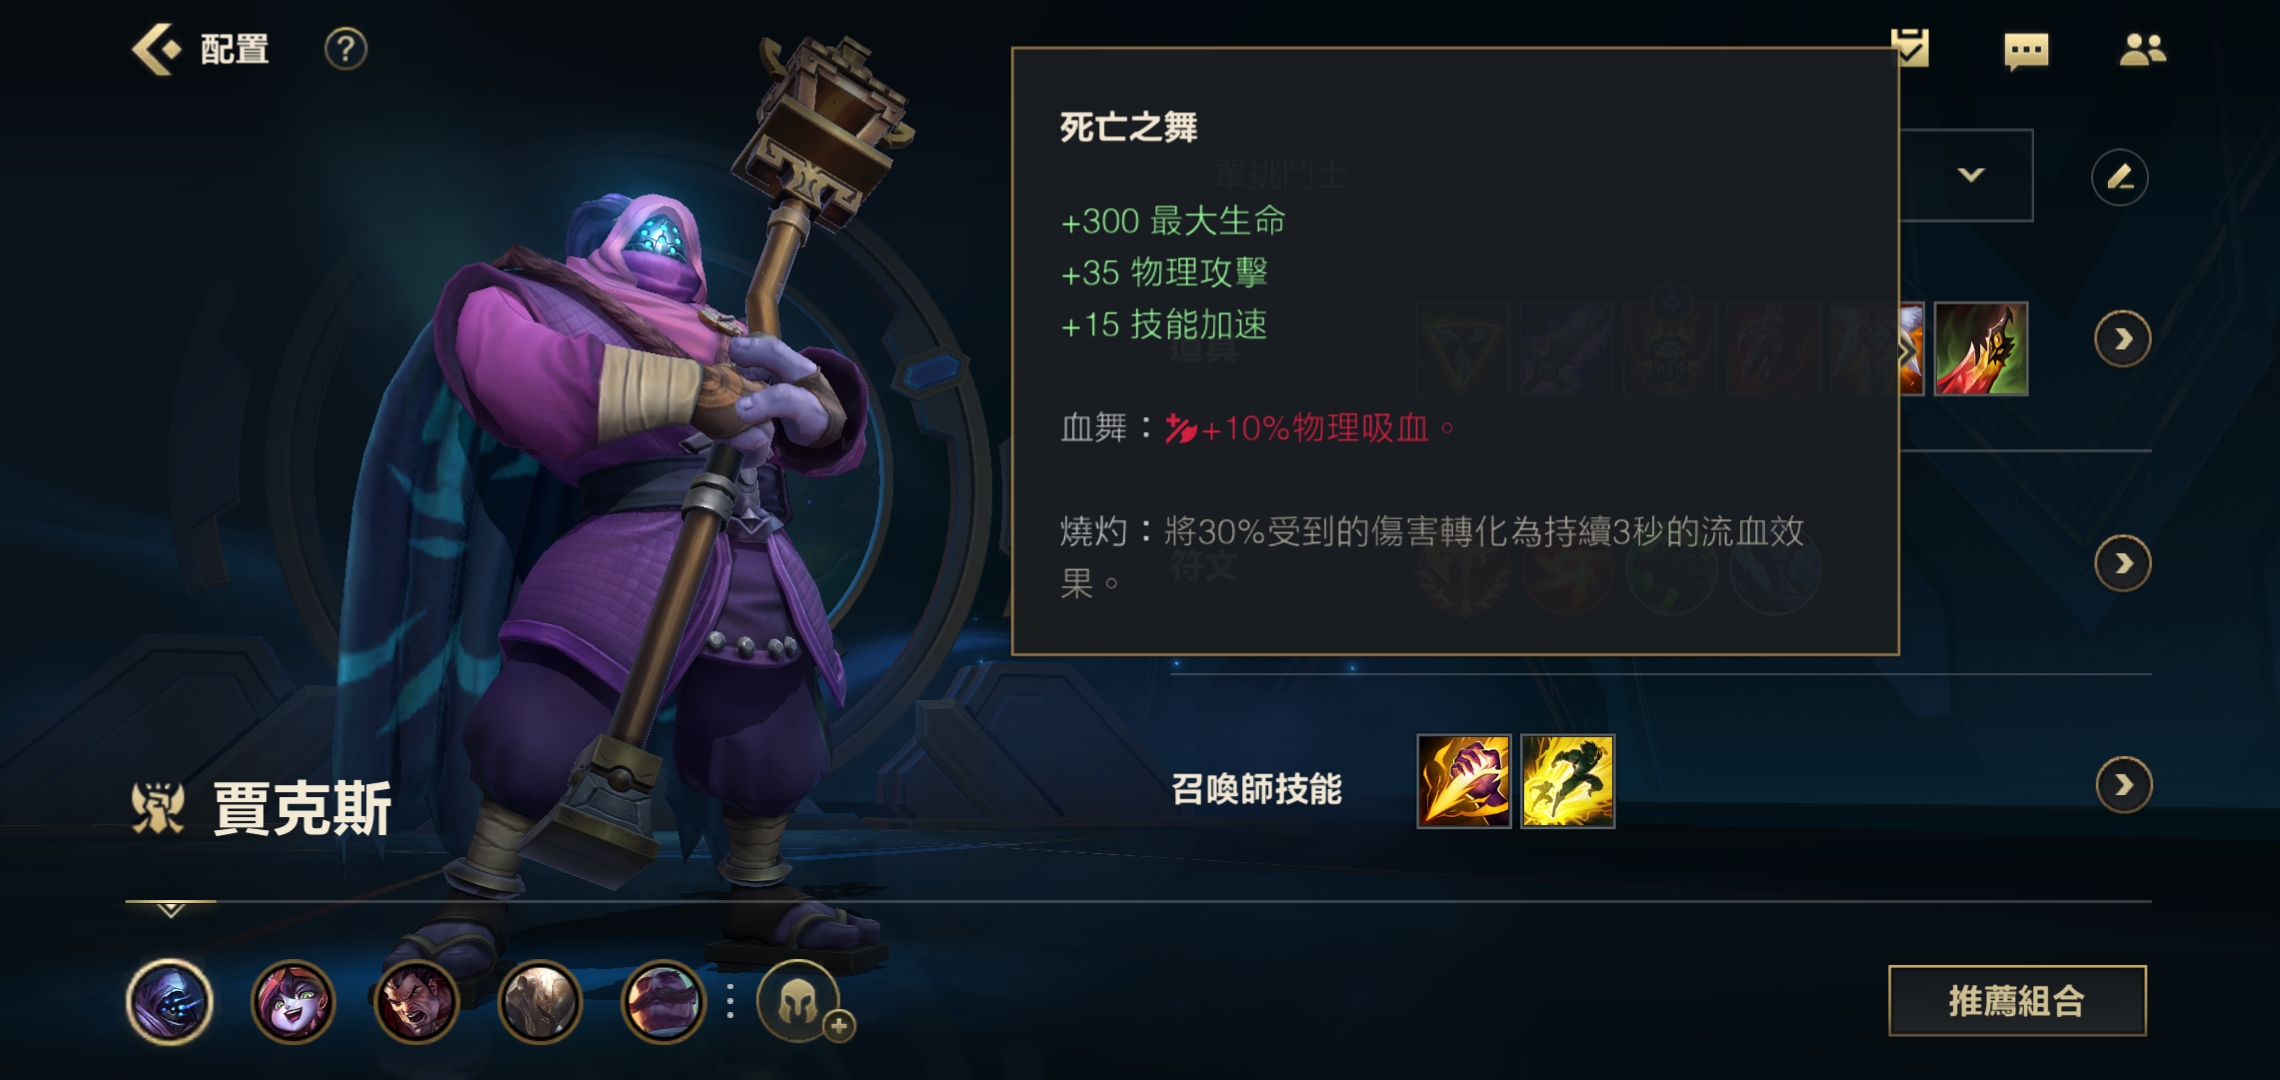
Task: Select the Ignite summoner spell
Action: 1464,782
